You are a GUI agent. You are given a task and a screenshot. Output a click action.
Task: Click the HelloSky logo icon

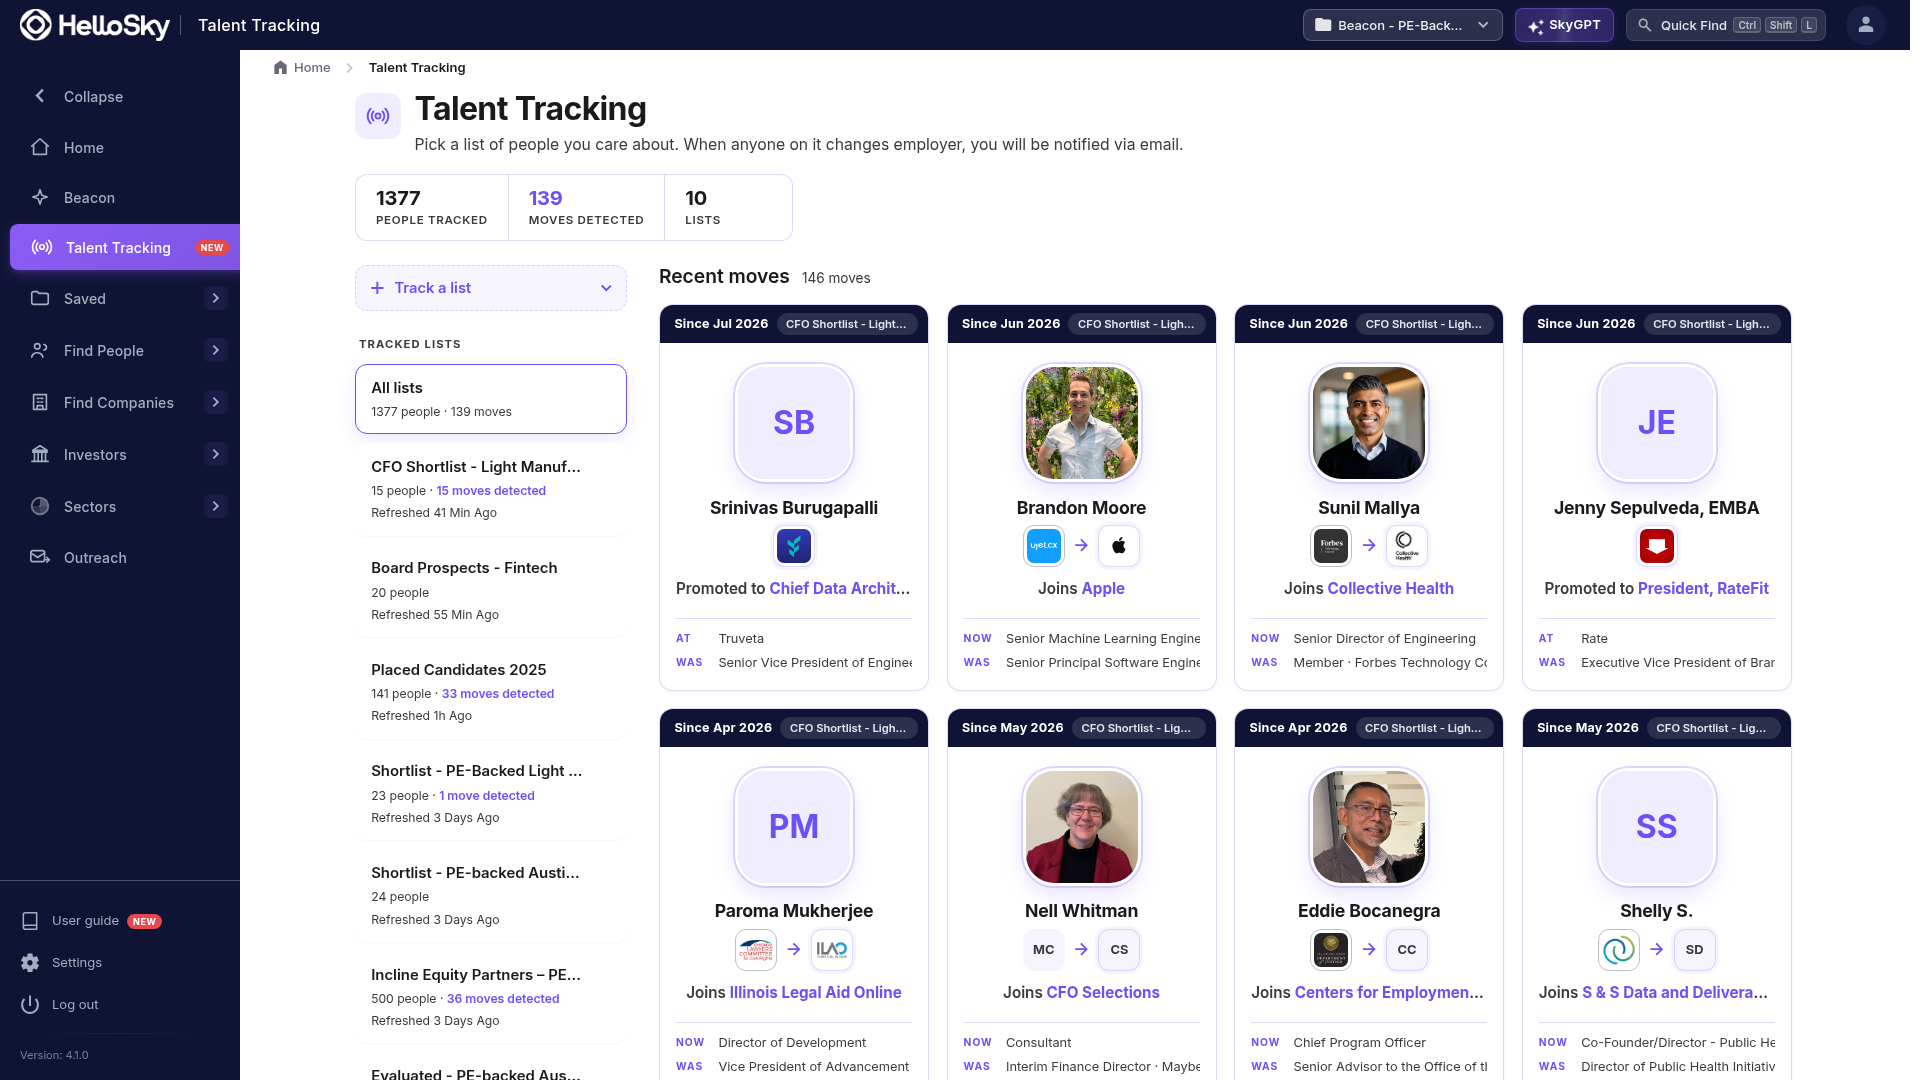coord(36,25)
